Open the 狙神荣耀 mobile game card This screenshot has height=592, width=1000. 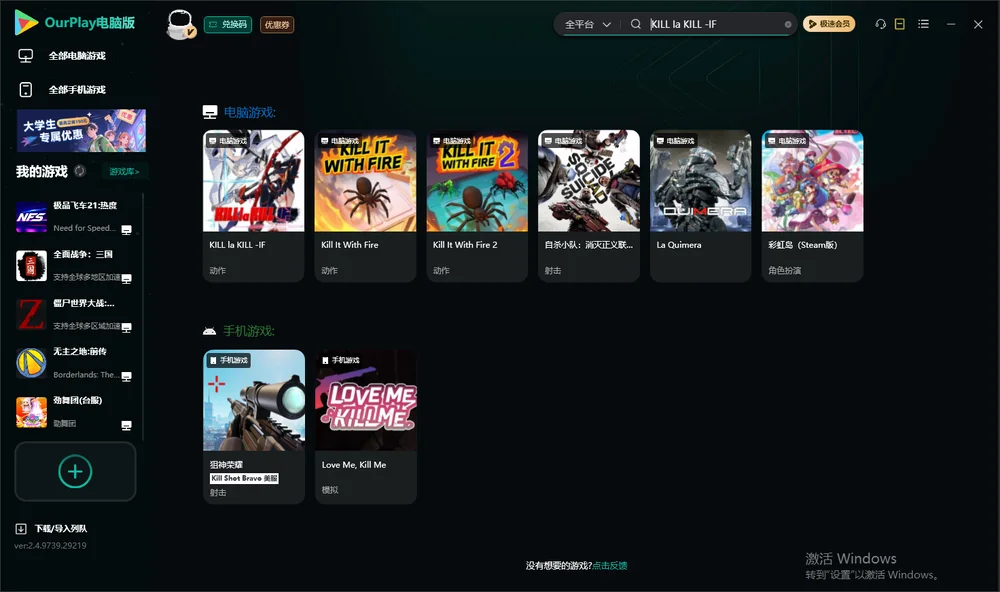click(254, 427)
